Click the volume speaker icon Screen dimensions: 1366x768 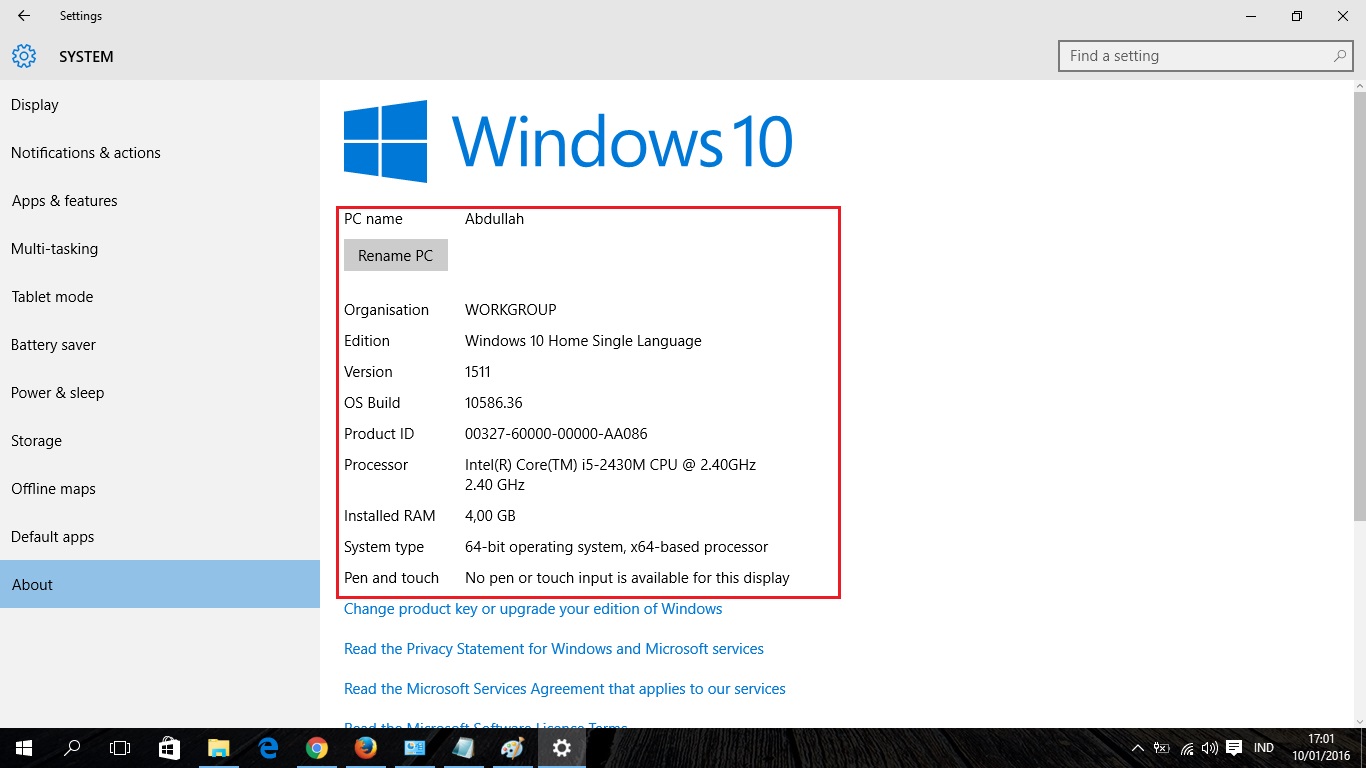coord(1210,748)
